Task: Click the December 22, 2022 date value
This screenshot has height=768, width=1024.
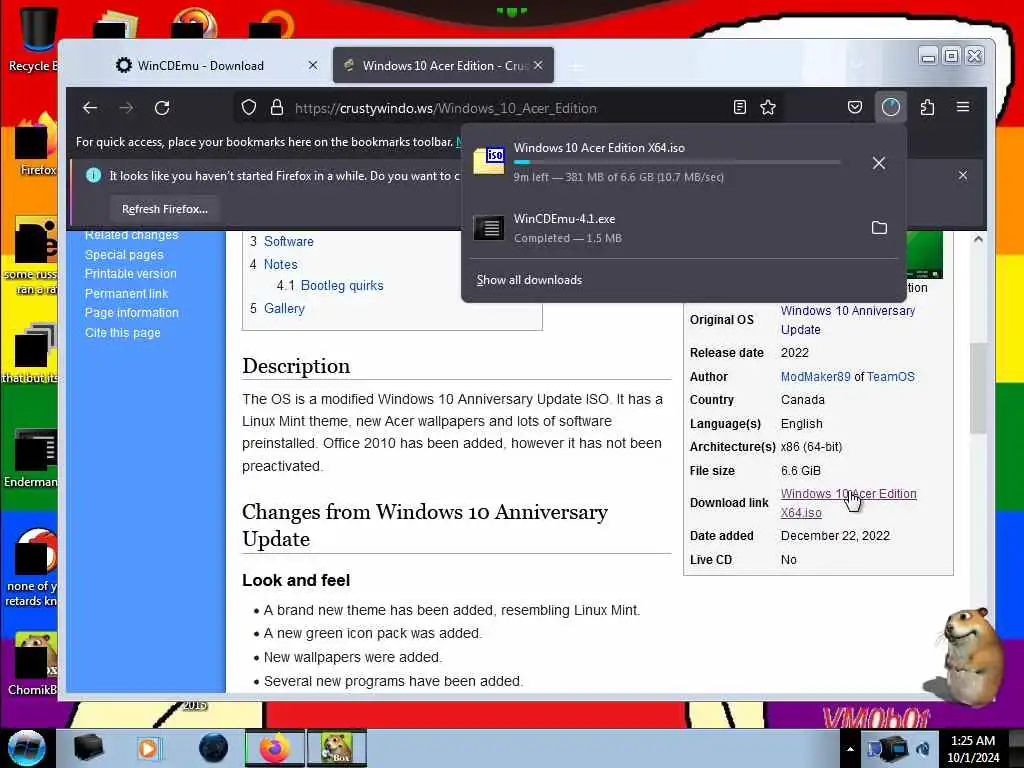Action: (x=835, y=536)
